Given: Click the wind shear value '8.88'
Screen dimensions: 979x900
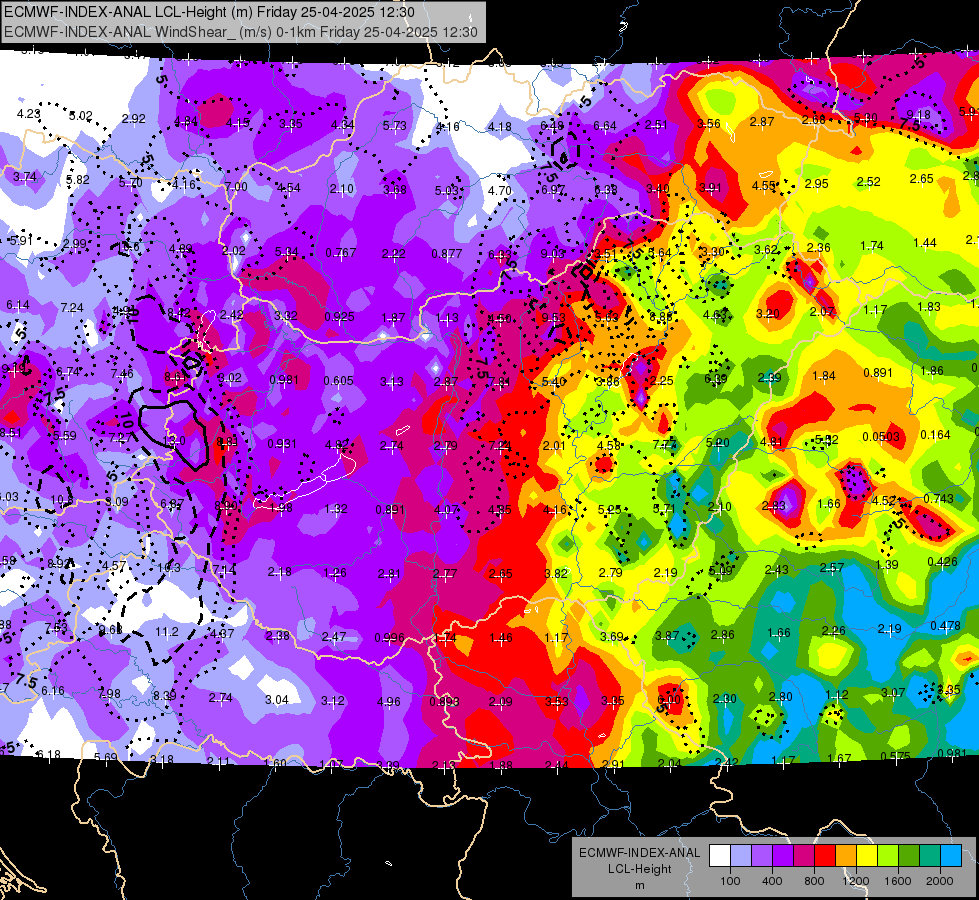Looking at the screenshot, I should [661, 317].
